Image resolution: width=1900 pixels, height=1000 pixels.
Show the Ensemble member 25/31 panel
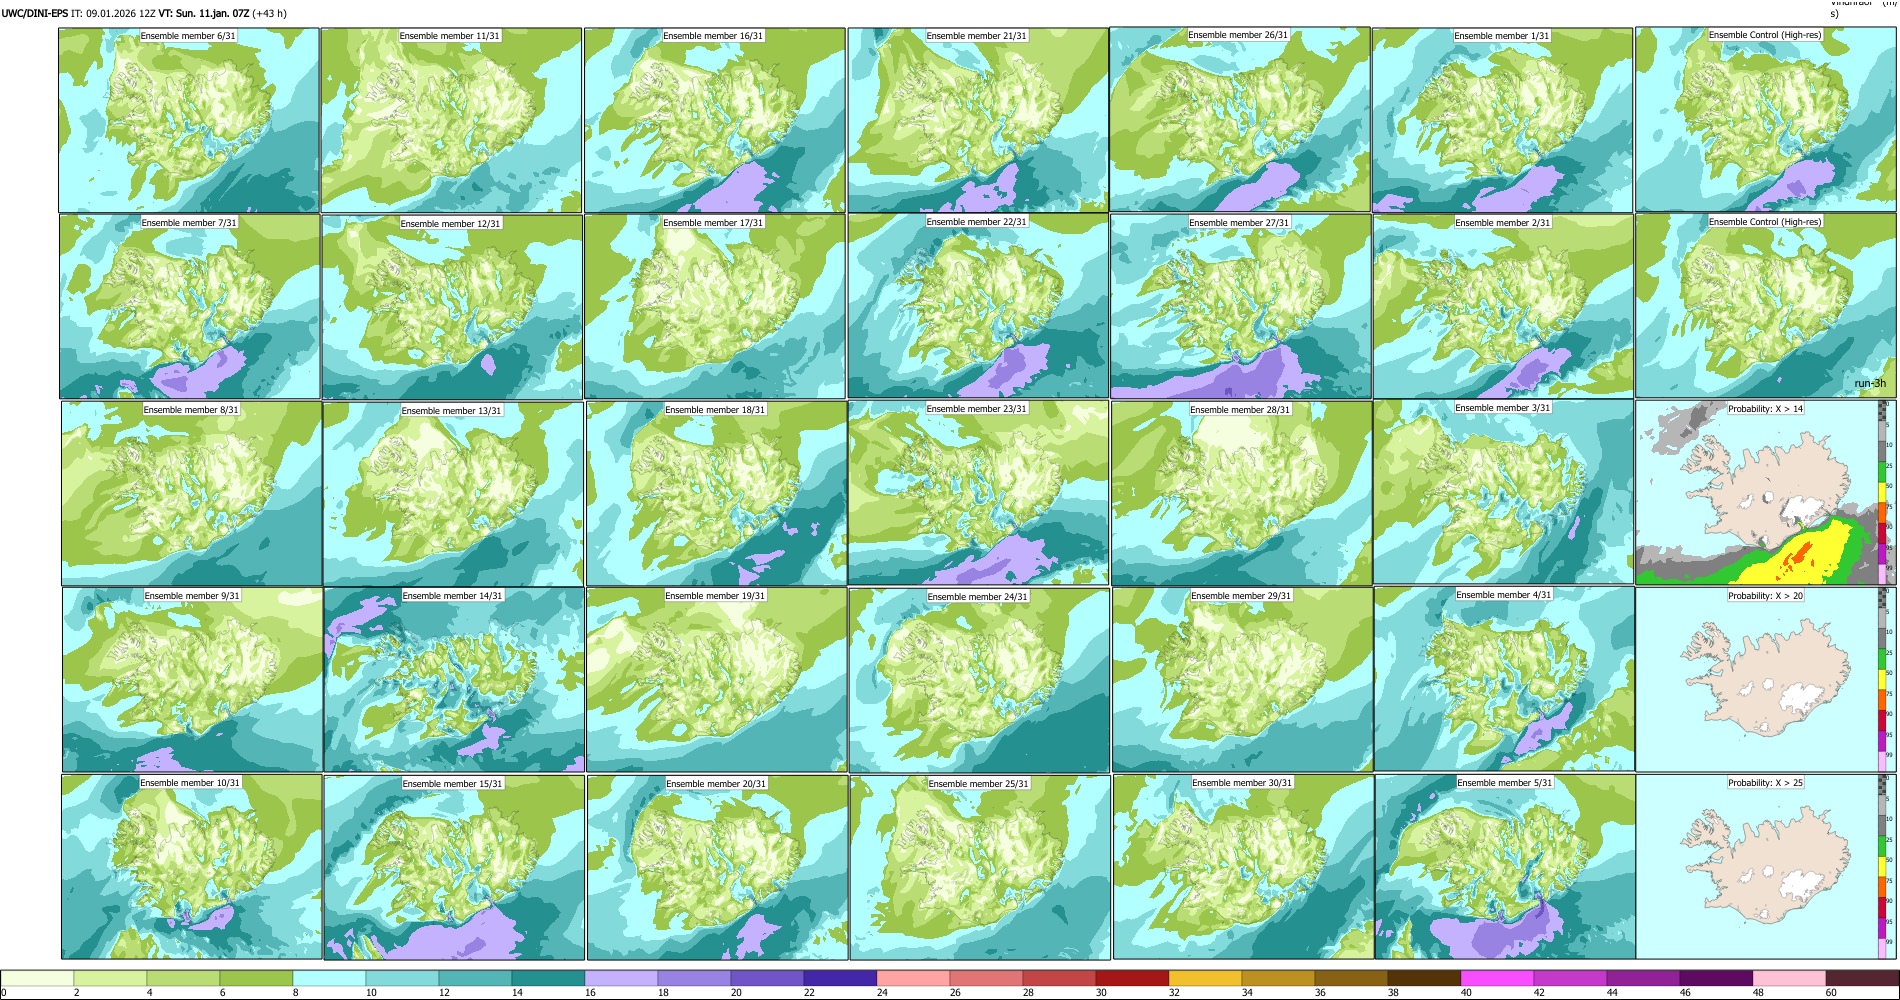click(x=980, y=867)
